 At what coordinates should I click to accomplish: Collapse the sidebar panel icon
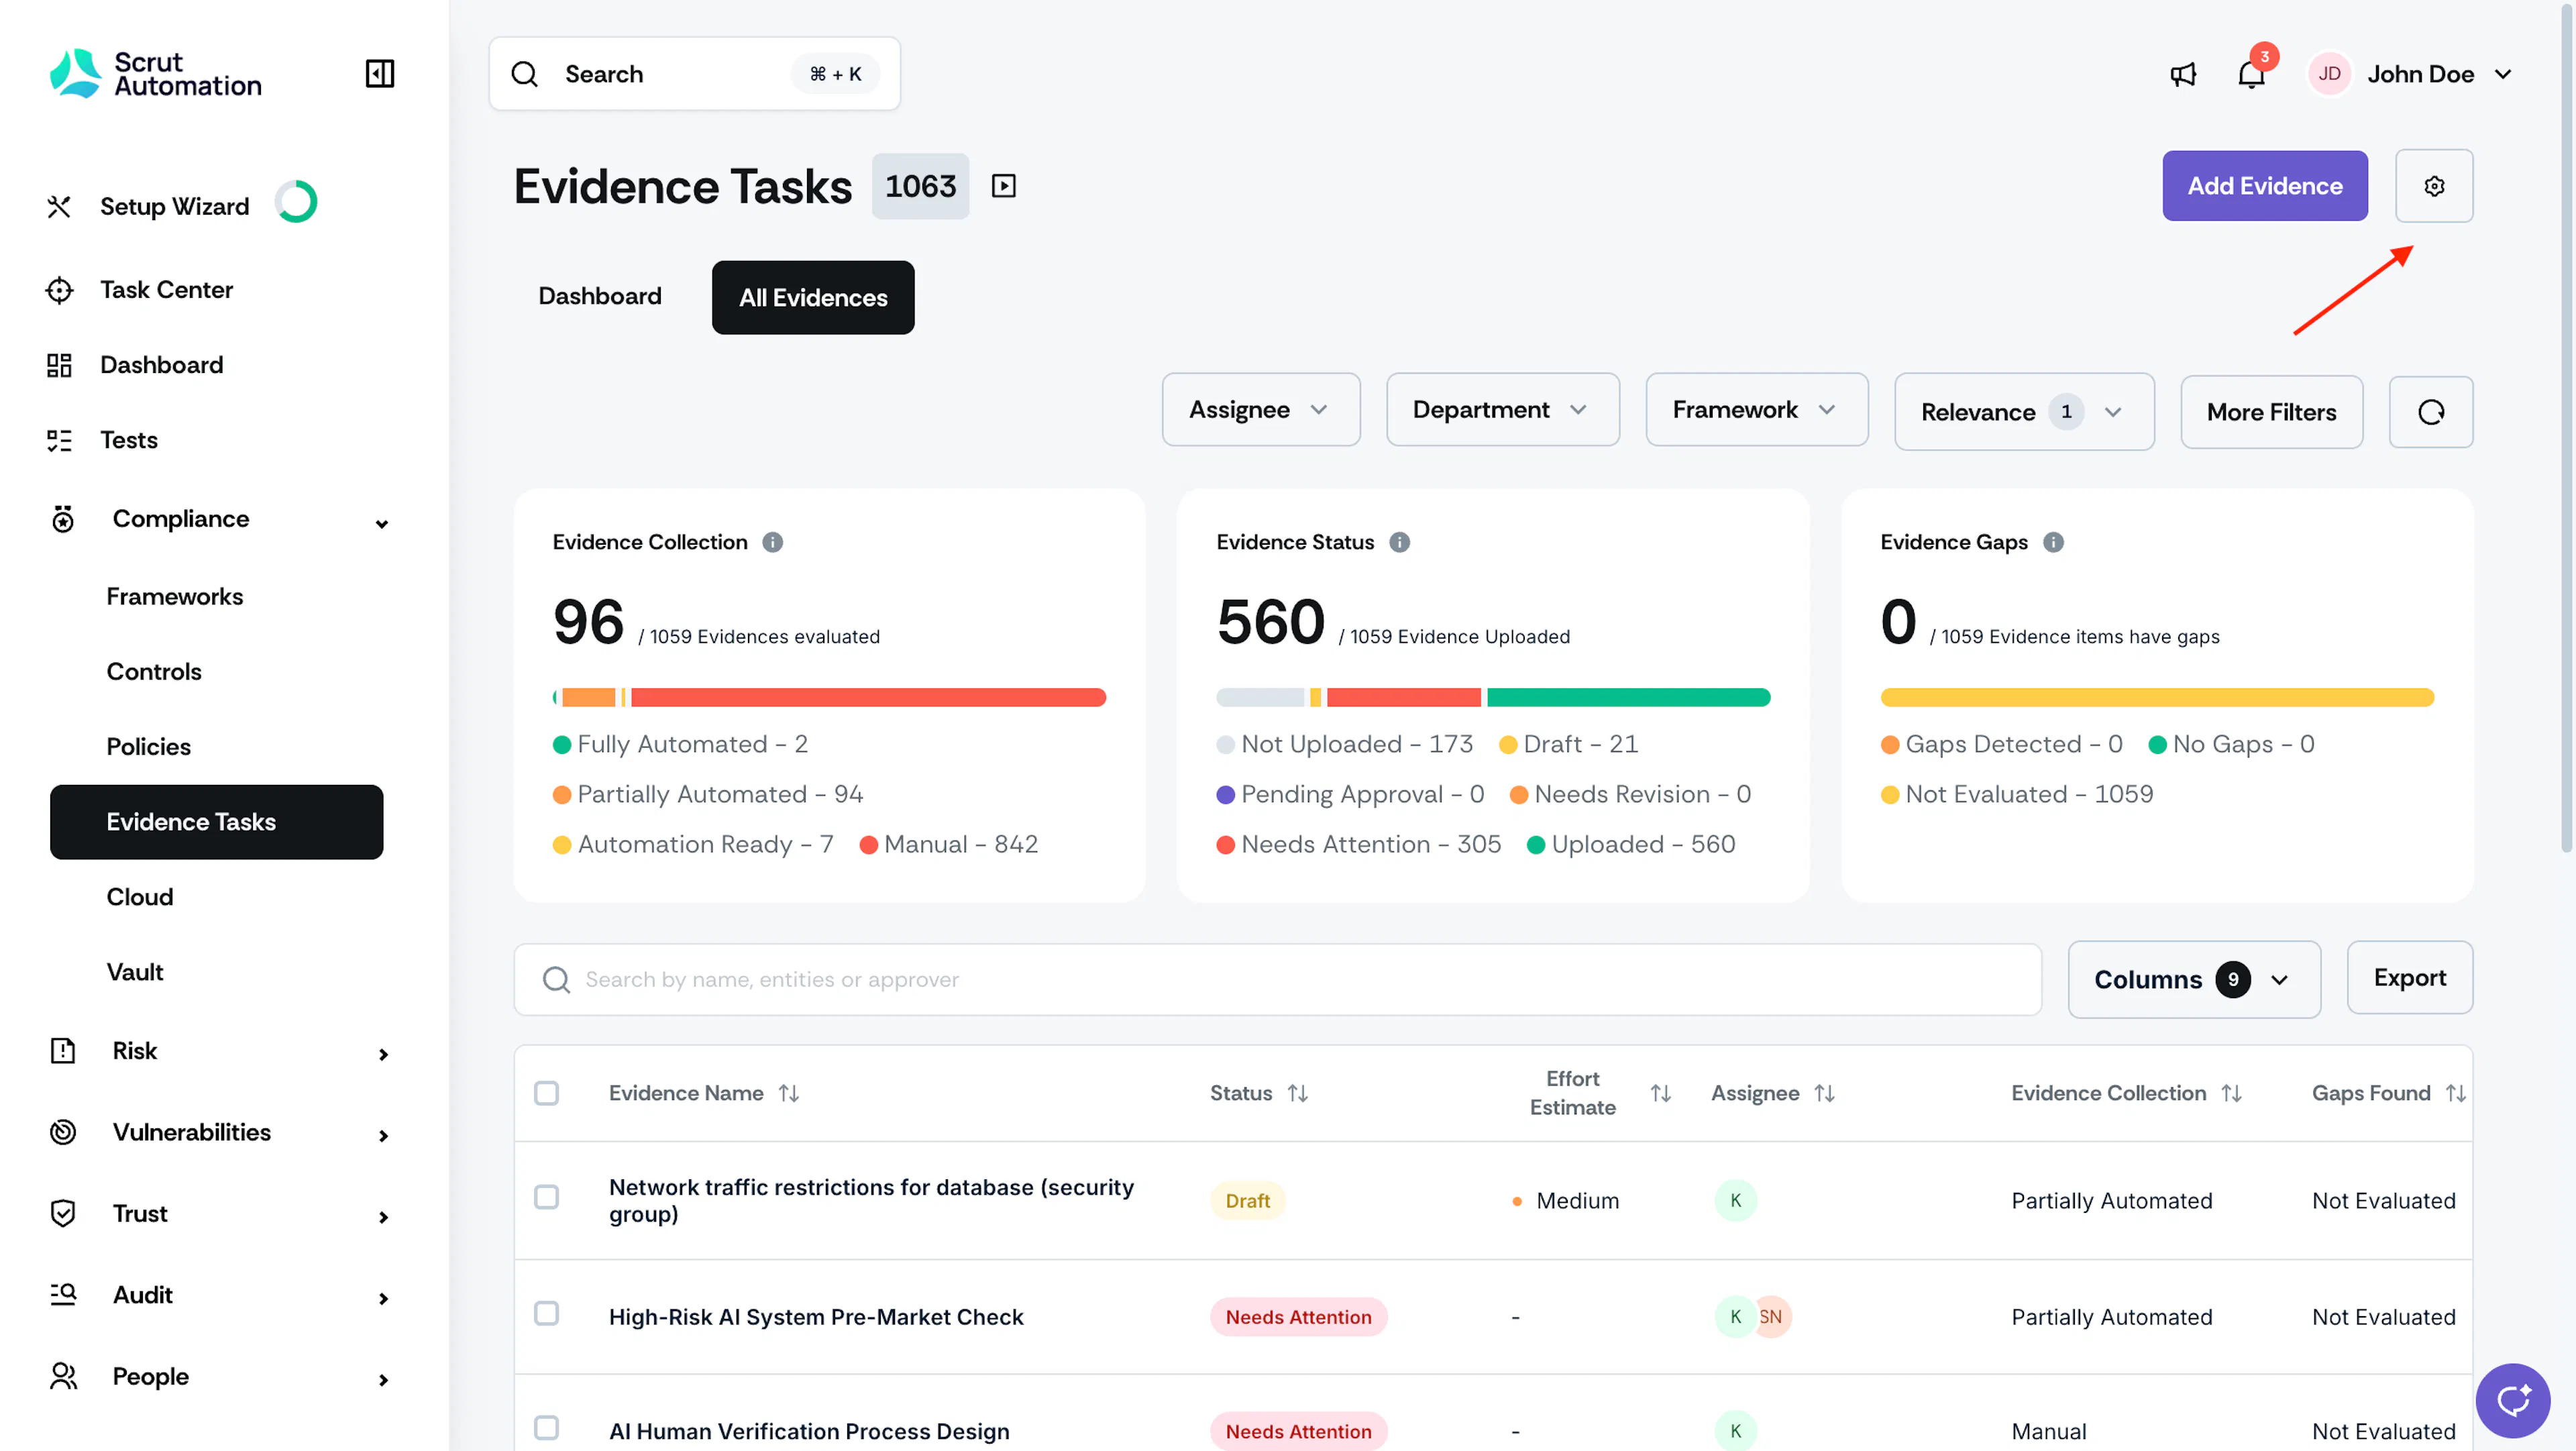(380, 73)
